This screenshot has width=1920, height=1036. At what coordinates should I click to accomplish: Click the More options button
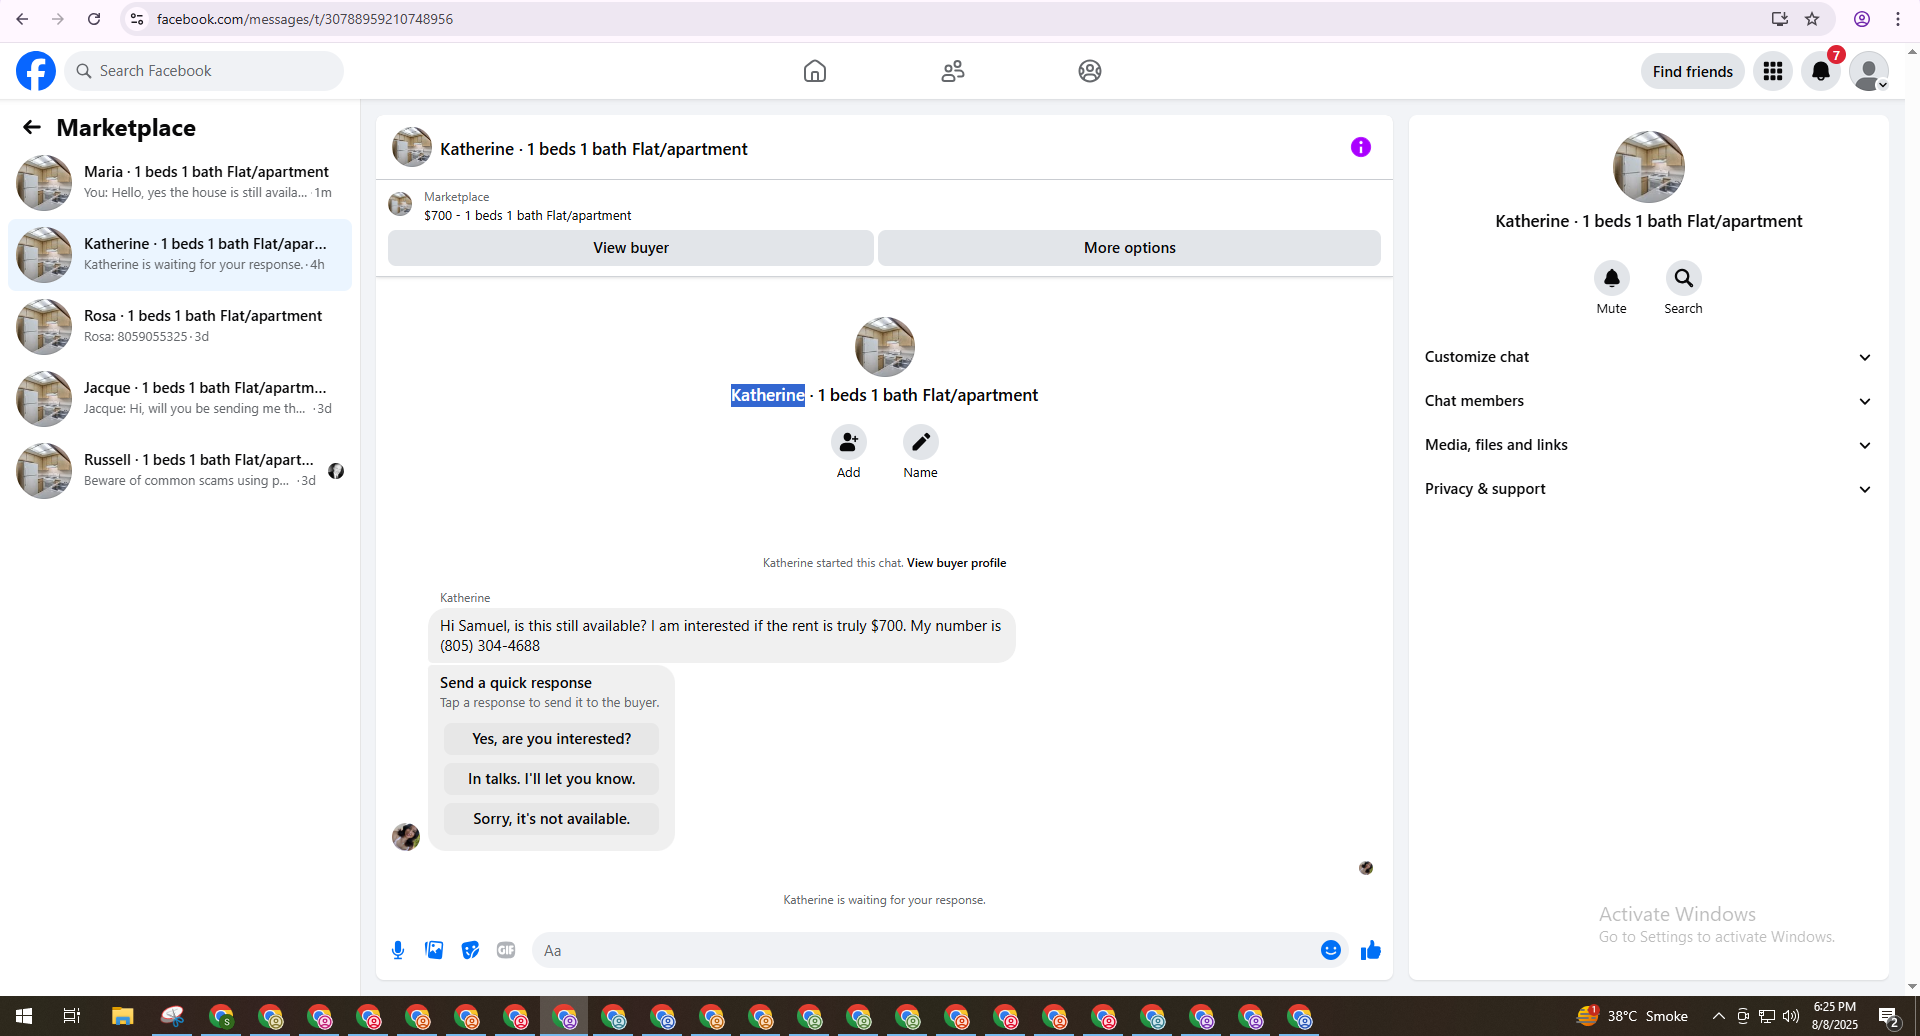pyautogui.click(x=1129, y=248)
